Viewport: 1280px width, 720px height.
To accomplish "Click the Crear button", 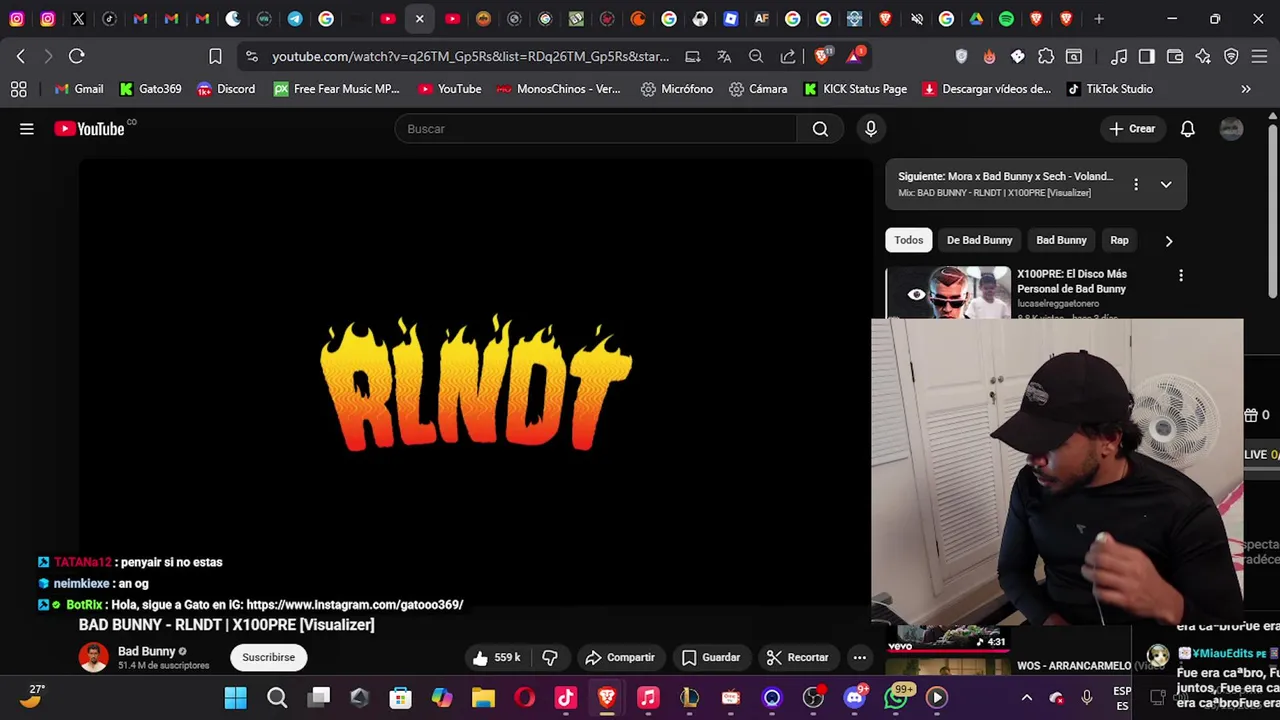I will pyautogui.click(x=1132, y=129).
